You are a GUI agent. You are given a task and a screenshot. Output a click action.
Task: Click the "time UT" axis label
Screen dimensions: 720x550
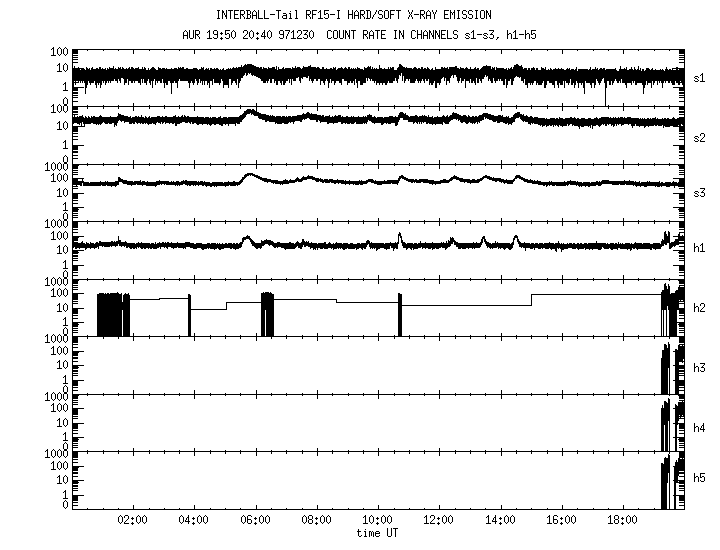[378, 534]
